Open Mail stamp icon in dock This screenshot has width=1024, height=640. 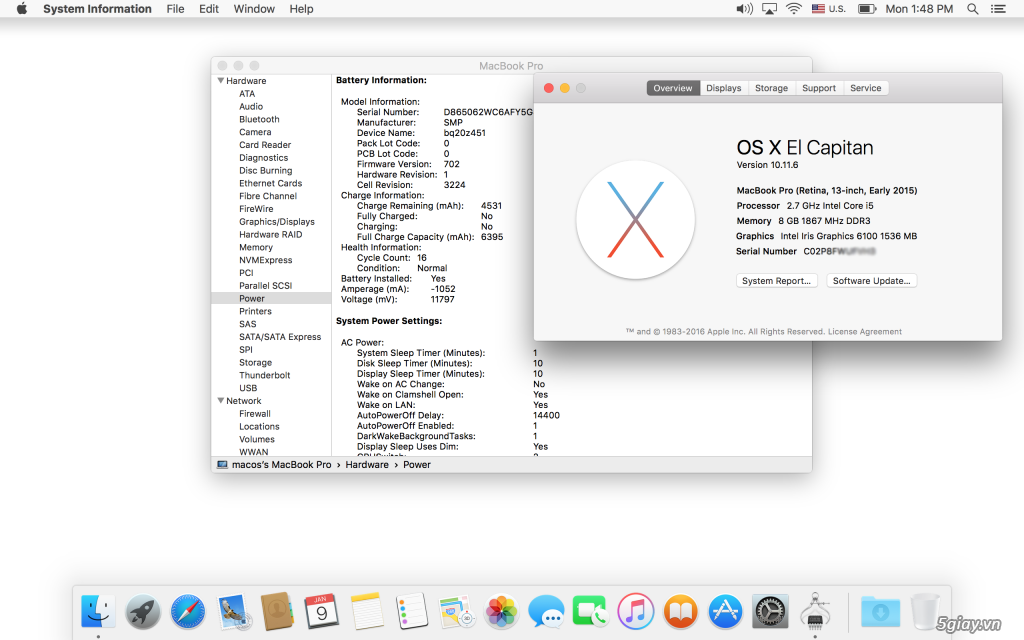232,612
